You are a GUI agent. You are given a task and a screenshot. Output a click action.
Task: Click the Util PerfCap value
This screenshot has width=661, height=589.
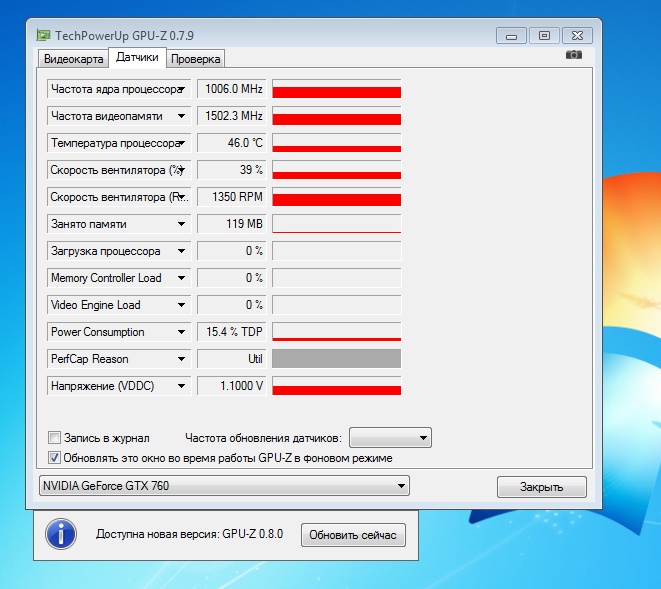[232, 359]
